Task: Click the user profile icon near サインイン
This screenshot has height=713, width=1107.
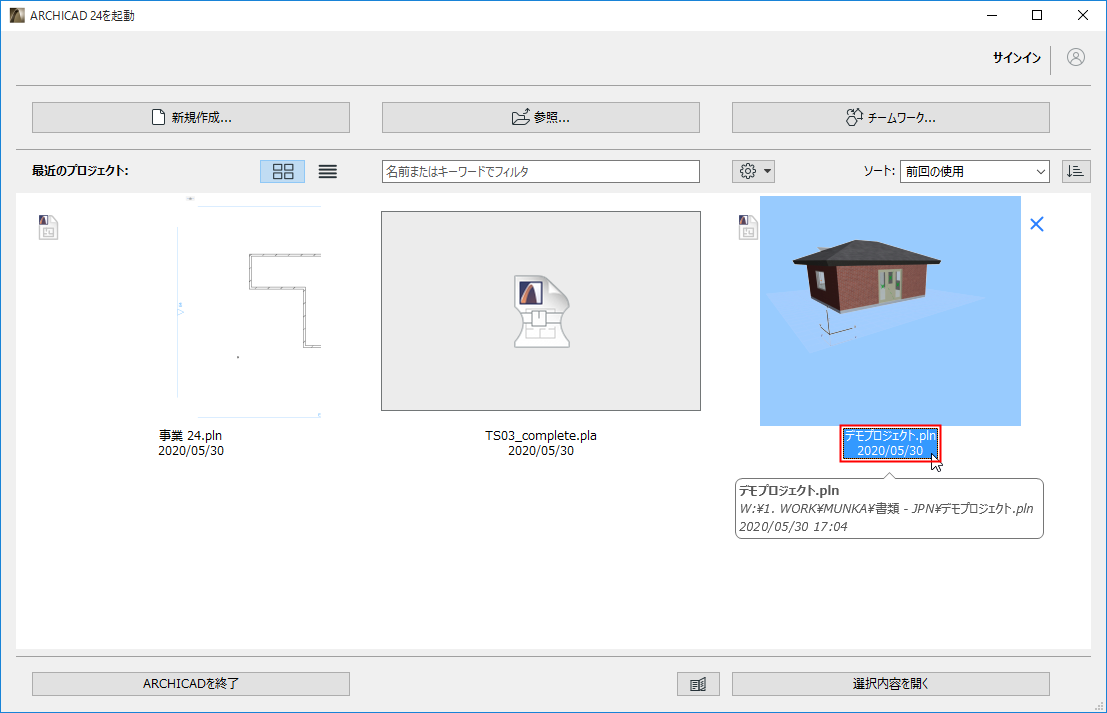Action: [1075, 57]
